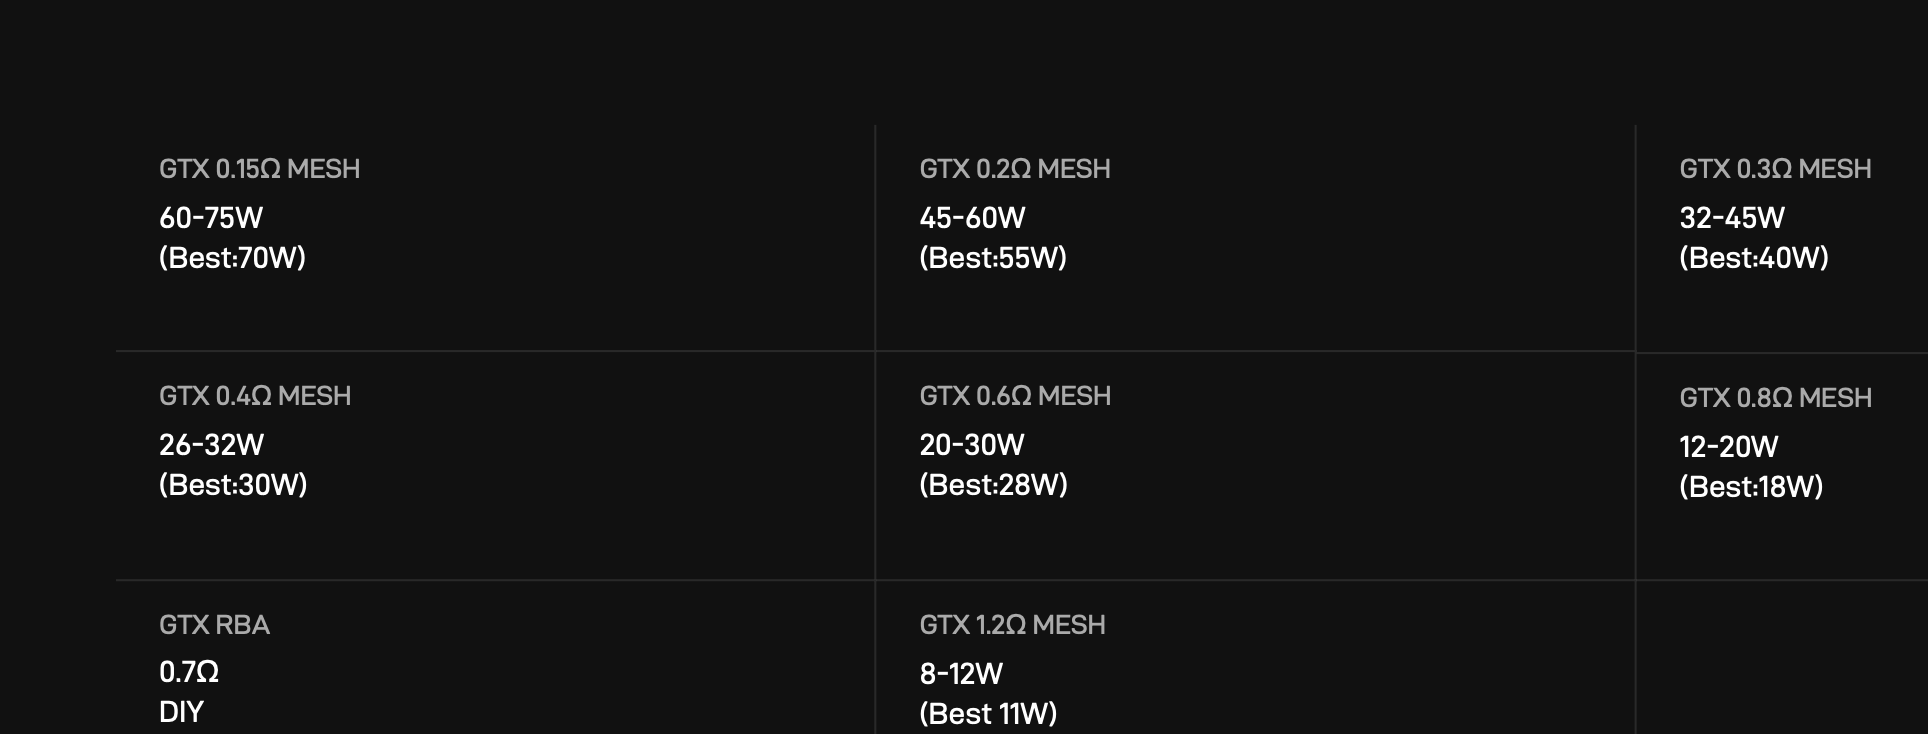
Task: Click the GTX 0.8Ω MESH heading
Action: click(x=1775, y=398)
